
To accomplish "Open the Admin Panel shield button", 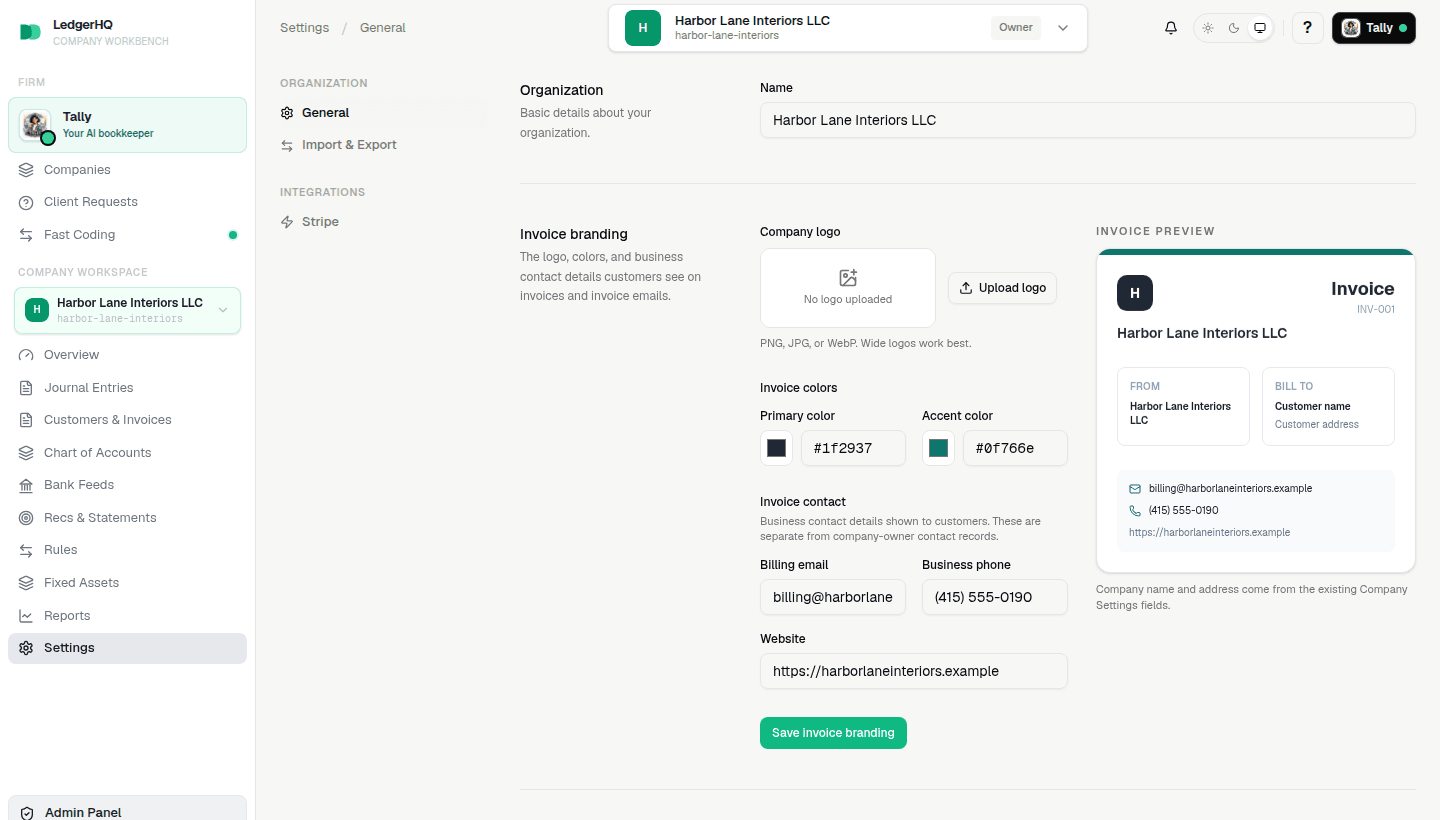I will coord(127,808).
